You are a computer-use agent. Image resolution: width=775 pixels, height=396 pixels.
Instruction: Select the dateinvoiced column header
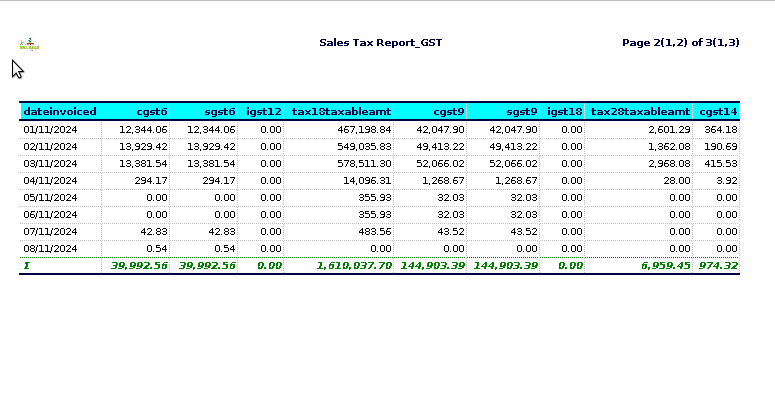point(60,112)
